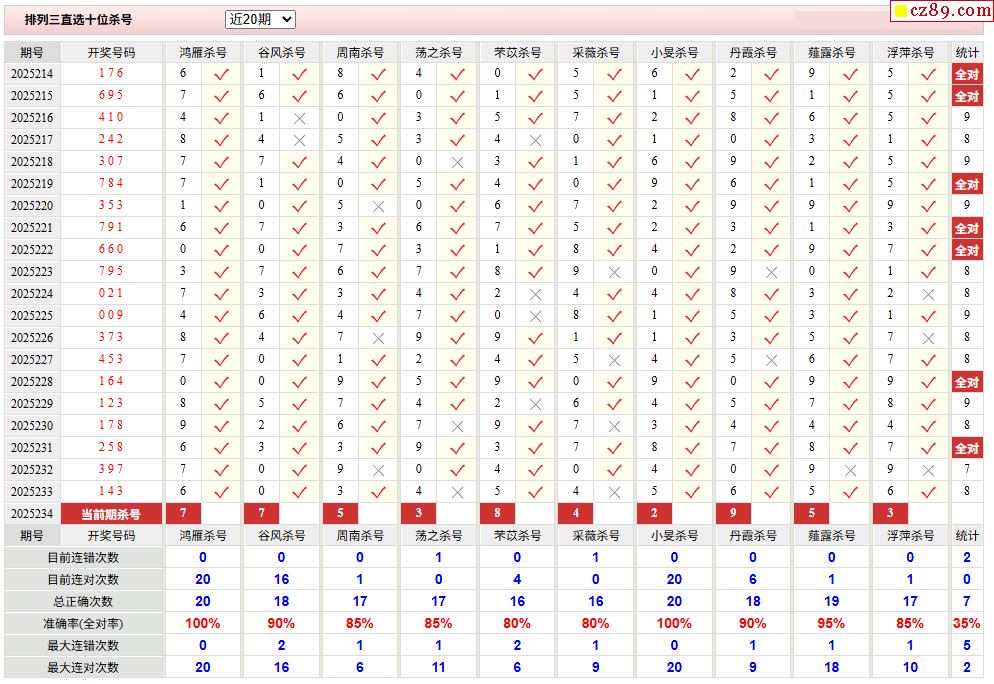Viewport: 994px width, 684px height.
Task: Click the 周南 cross mark in row 2025226
Action: coord(378,339)
